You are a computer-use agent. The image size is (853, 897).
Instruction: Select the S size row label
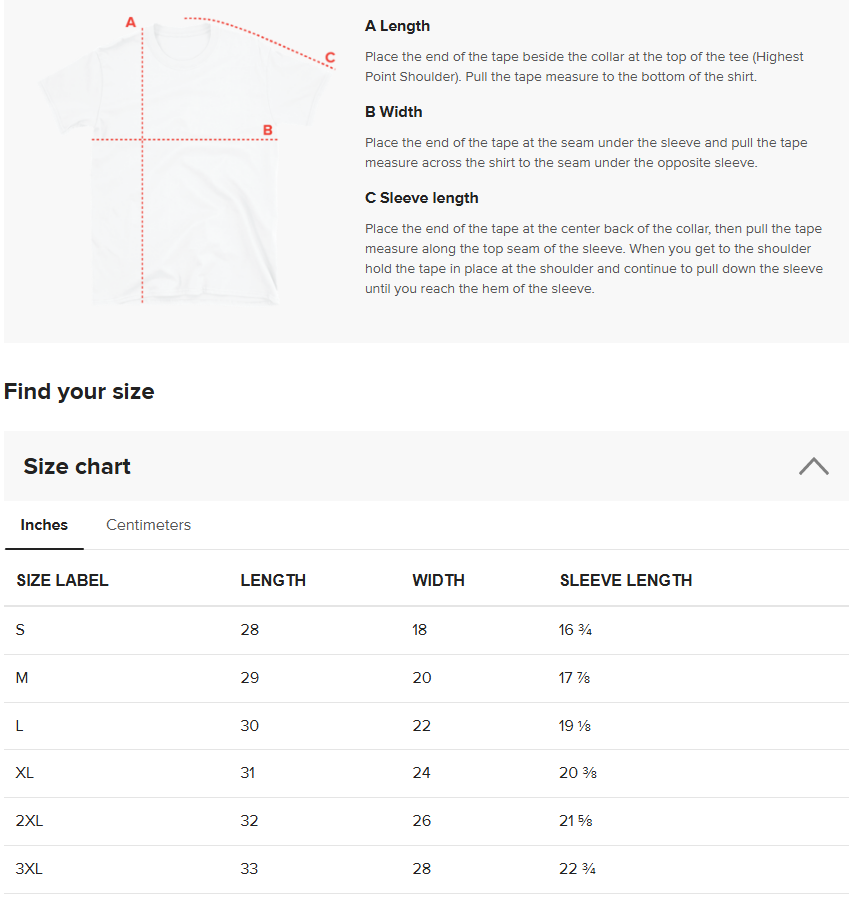tap(20, 630)
